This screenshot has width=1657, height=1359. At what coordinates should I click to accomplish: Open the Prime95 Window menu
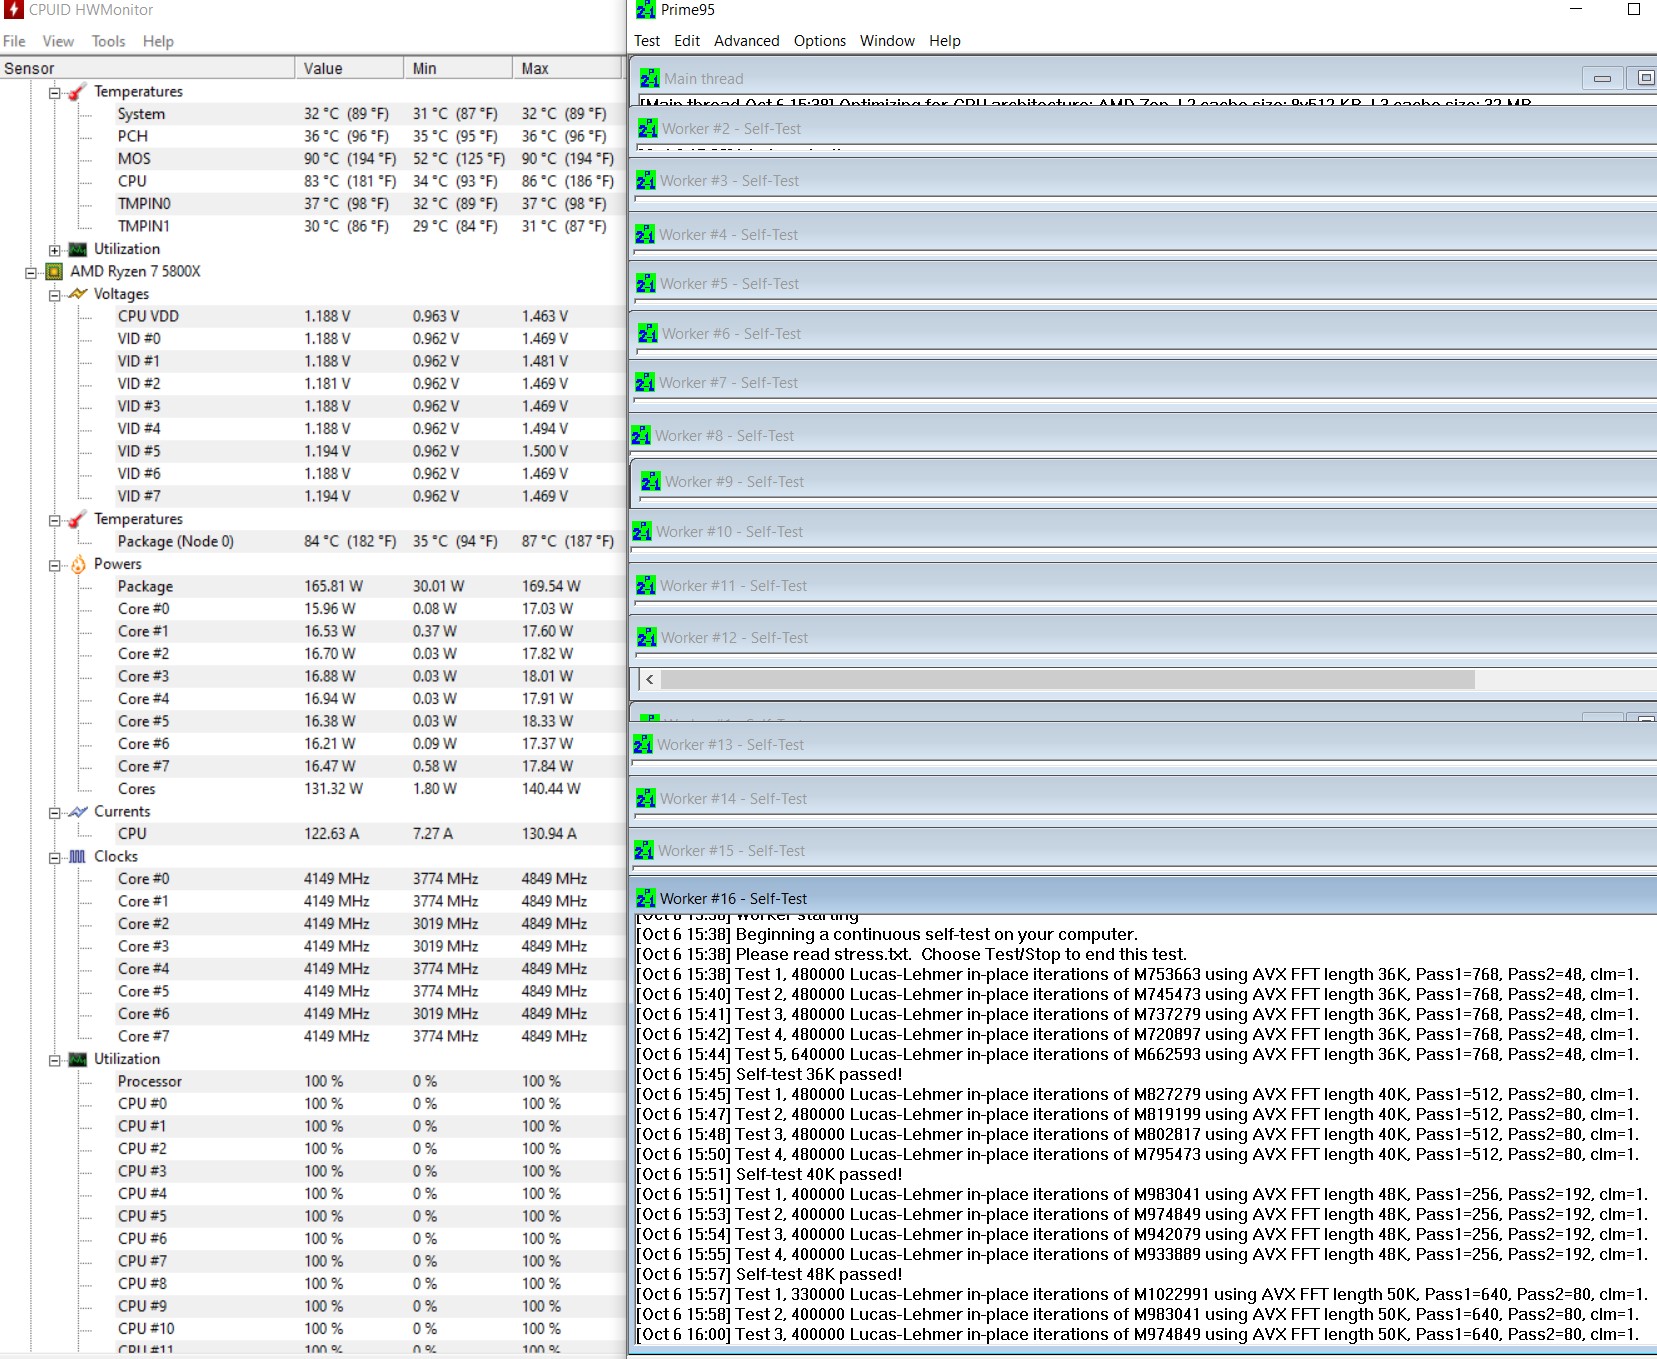[x=887, y=41]
